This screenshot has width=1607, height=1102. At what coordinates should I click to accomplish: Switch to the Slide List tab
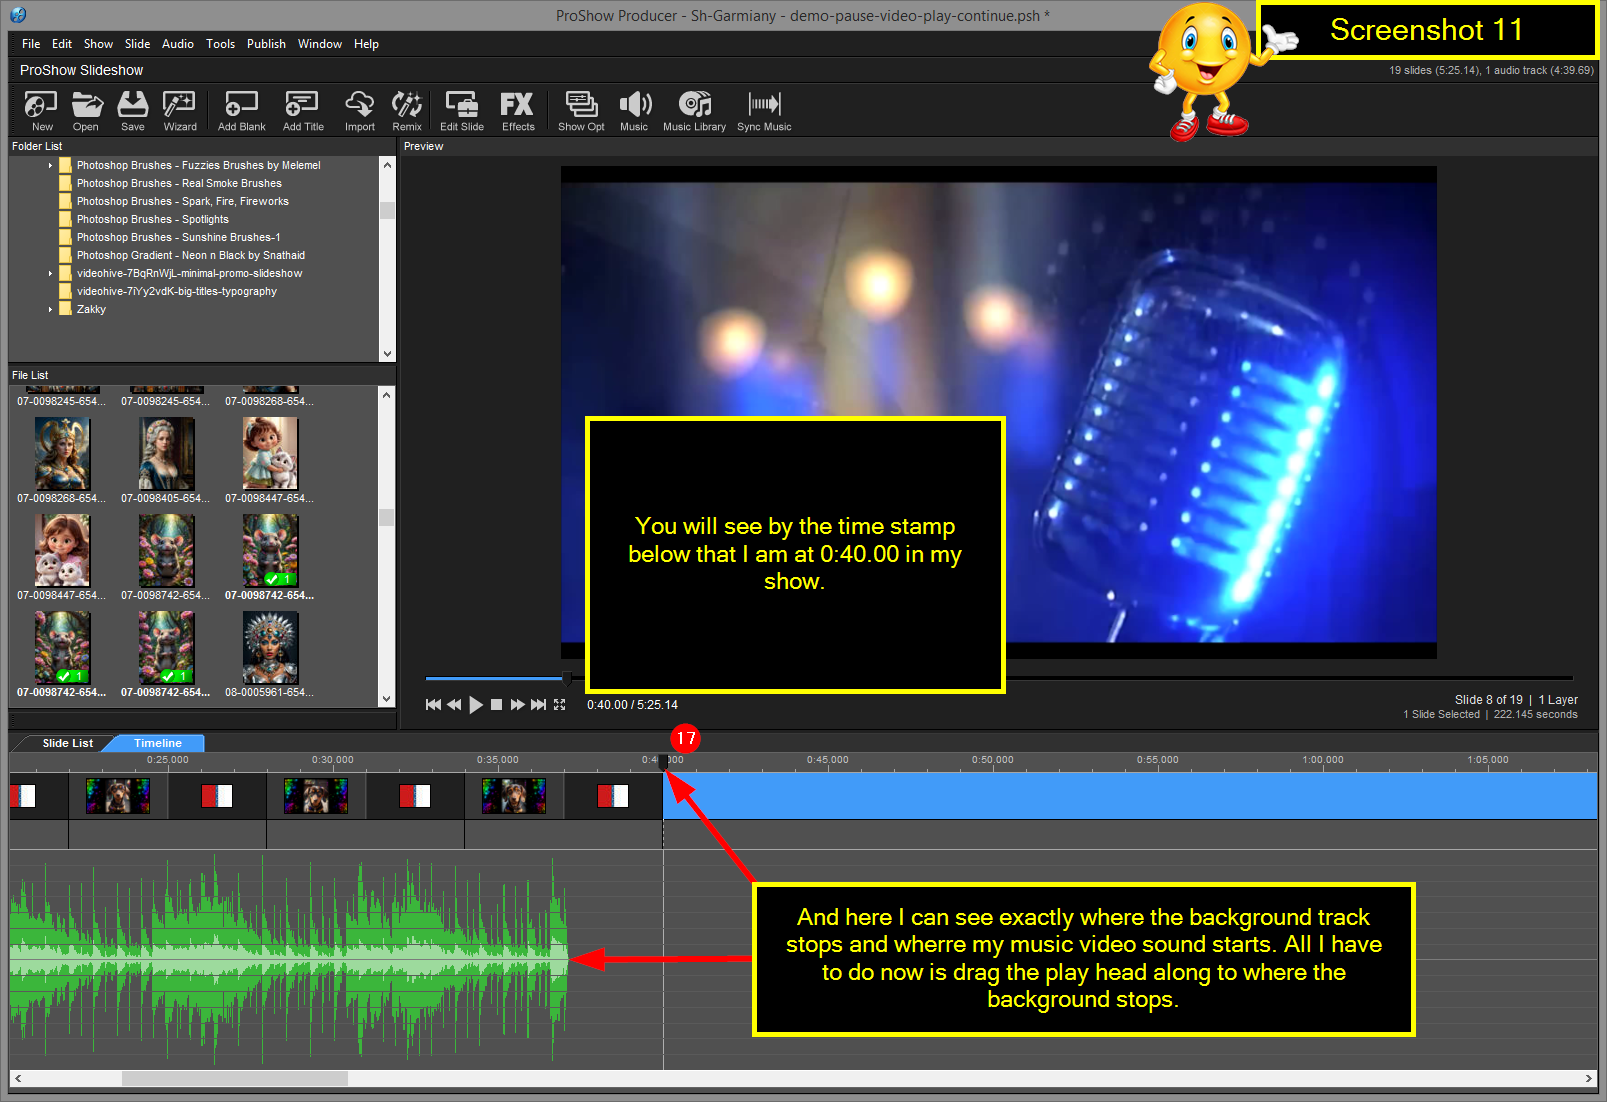(x=67, y=743)
